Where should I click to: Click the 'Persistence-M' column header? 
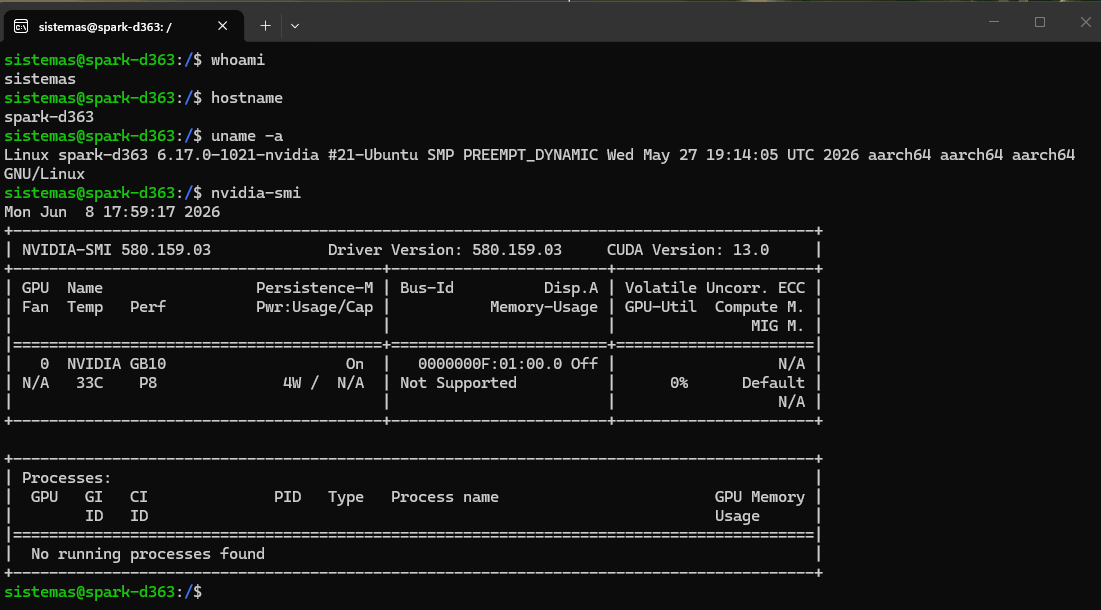(315, 288)
